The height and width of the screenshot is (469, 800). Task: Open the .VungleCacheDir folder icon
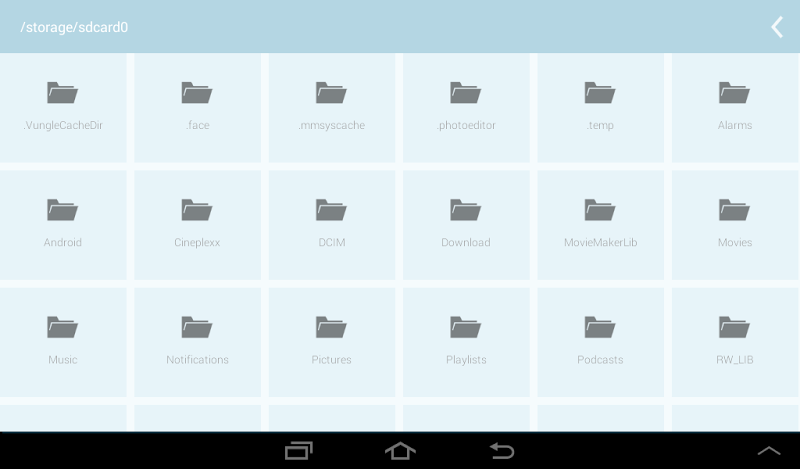pyautogui.click(x=62, y=93)
